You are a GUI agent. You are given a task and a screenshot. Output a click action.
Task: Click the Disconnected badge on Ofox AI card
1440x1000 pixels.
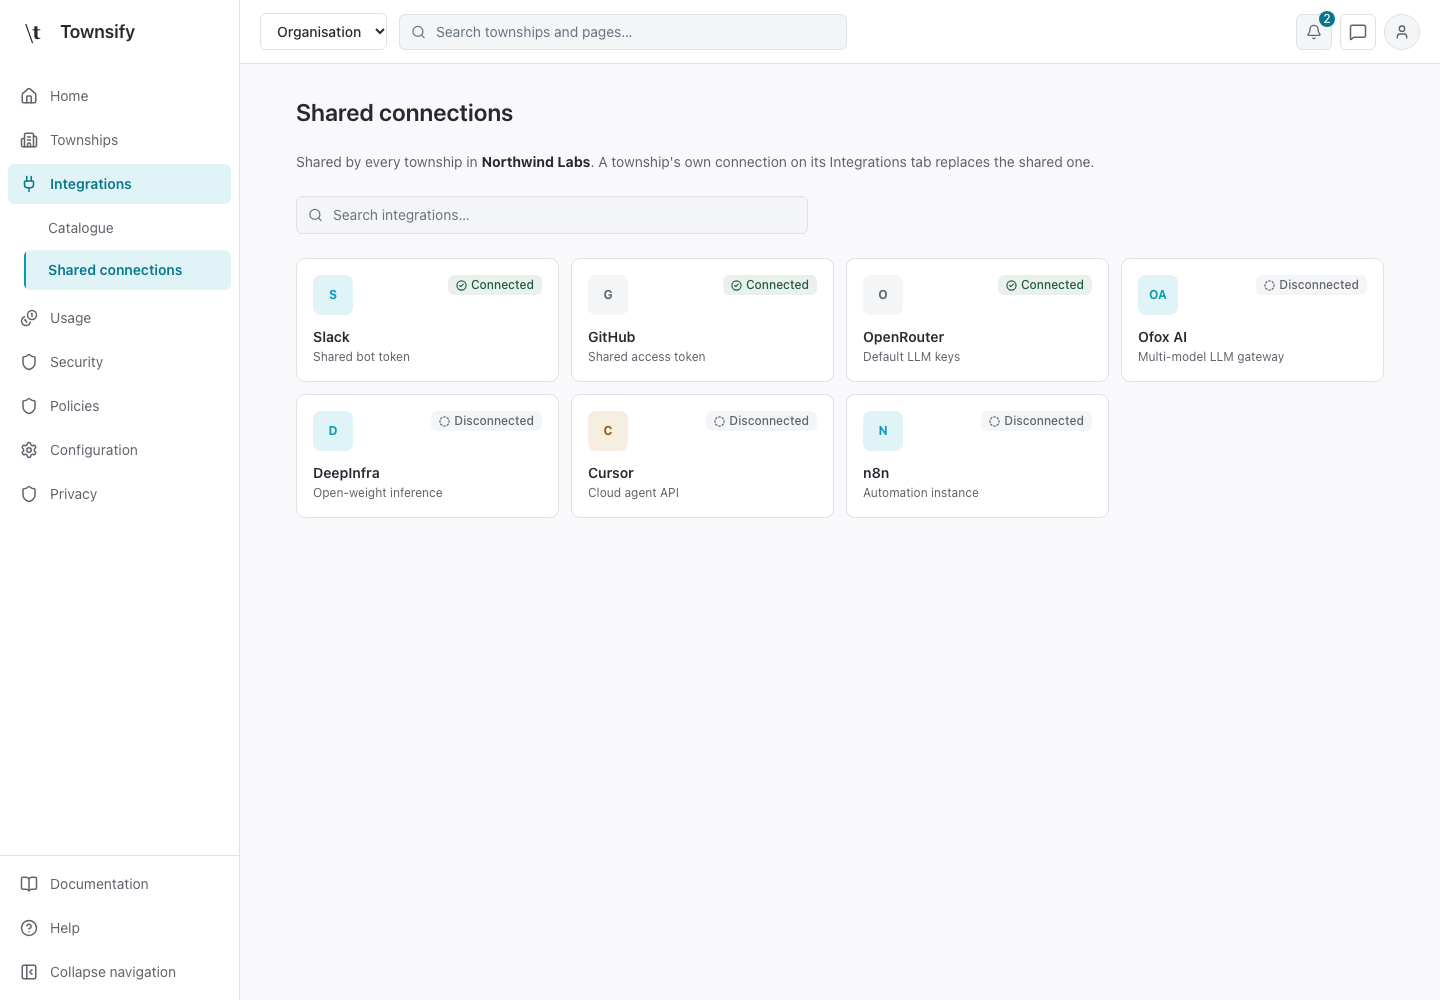coord(1311,285)
